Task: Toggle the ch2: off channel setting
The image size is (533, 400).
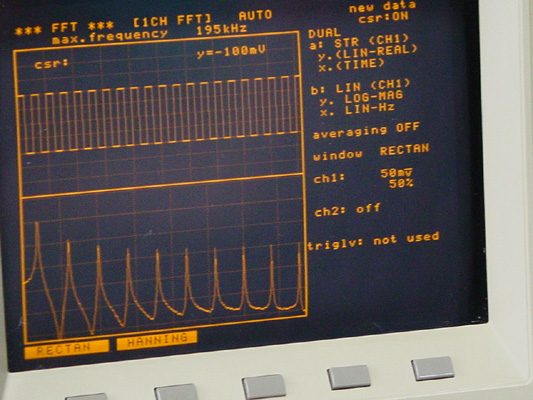Action: pos(347,210)
